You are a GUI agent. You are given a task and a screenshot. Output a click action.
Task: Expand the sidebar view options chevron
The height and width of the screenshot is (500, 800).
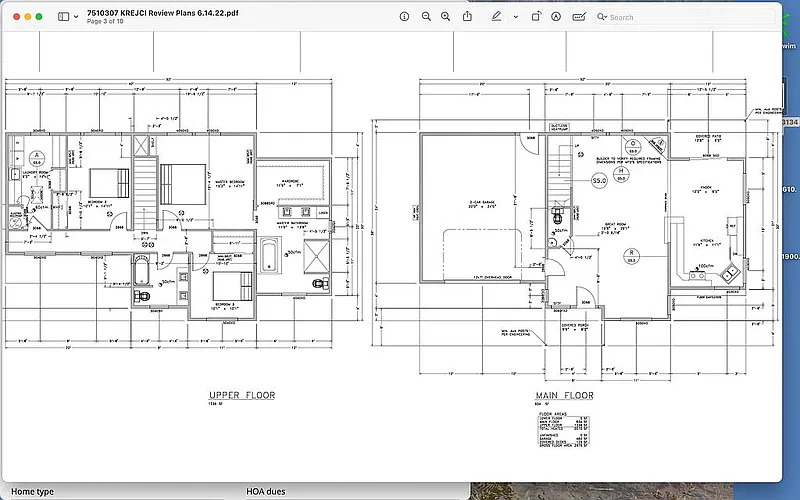(x=76, y=17)
